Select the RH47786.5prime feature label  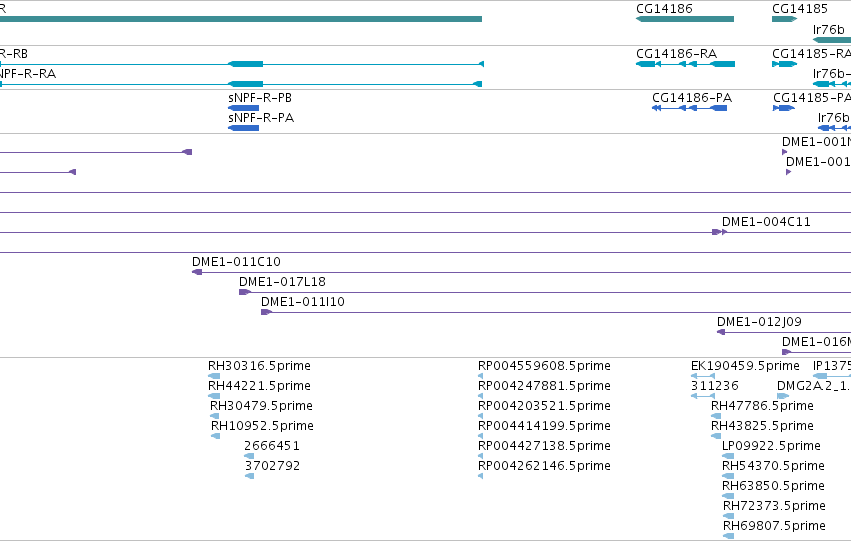click(x=762, y=406)
